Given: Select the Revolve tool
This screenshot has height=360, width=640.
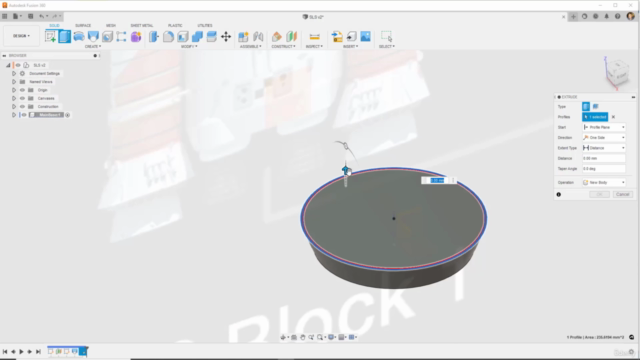Looking at the screenshot, I should (x=79, y=36).
